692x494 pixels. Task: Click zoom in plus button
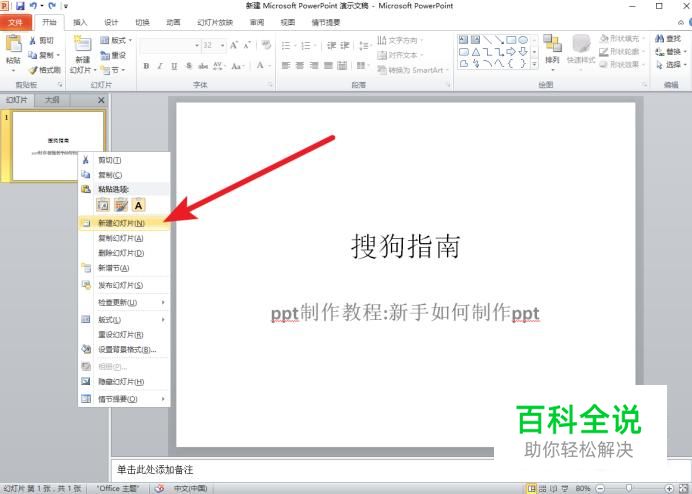pyautogui.click(x=669, y=488)
